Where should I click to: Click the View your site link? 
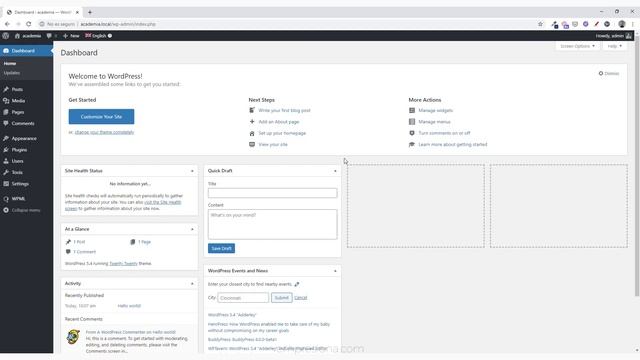[273, 144]
